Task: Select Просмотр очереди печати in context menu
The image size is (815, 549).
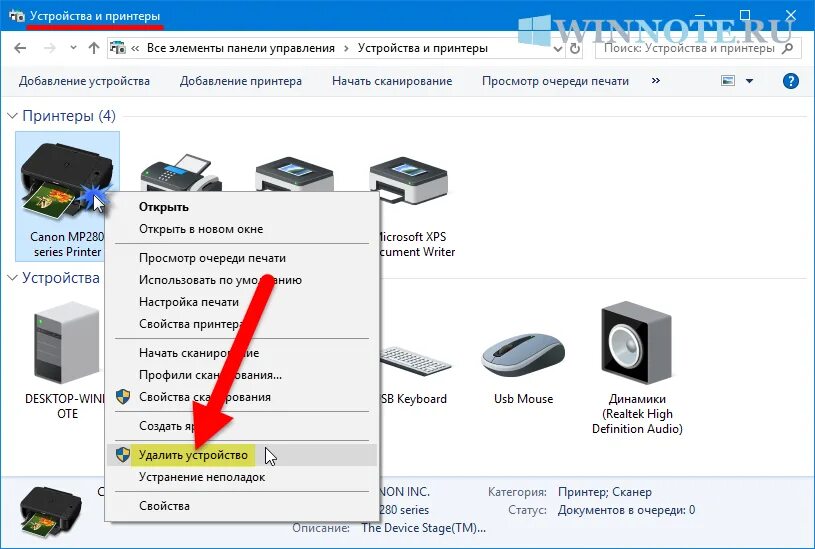Action: coord(242,258)
